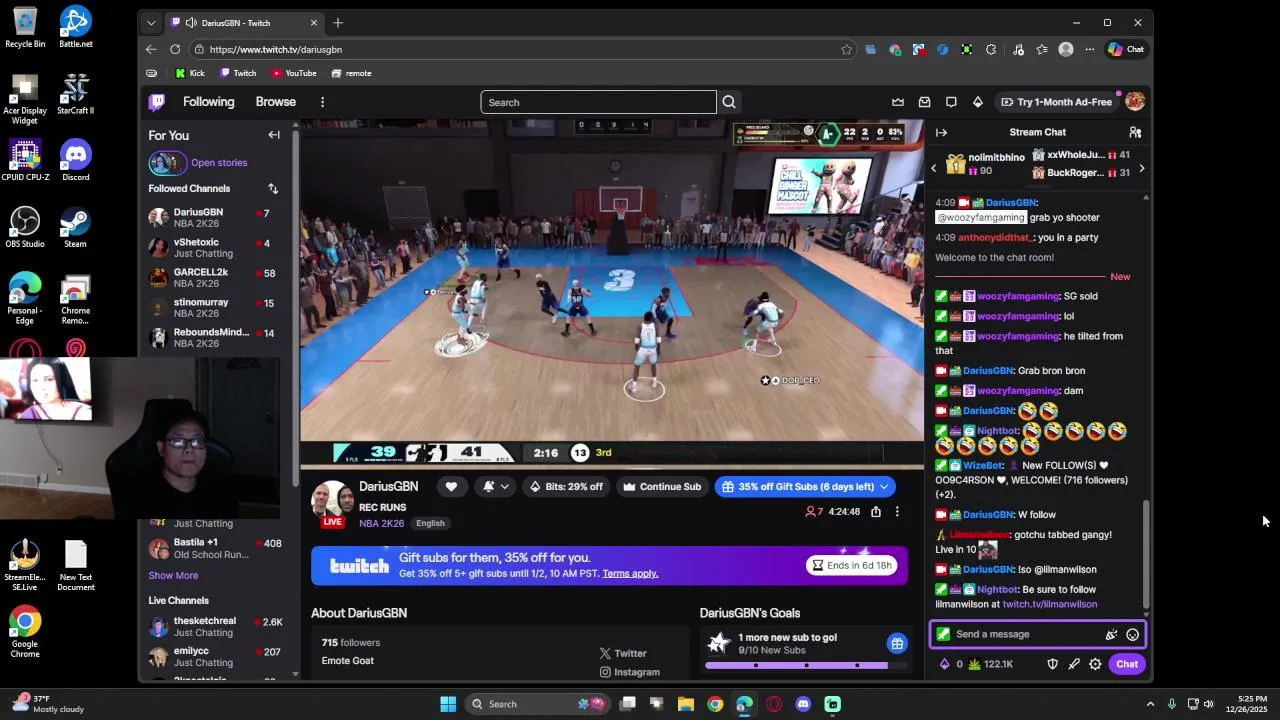This screenshot has height=720, width=1280.
Task: Send message with the Chat button
Action: 1127,664
